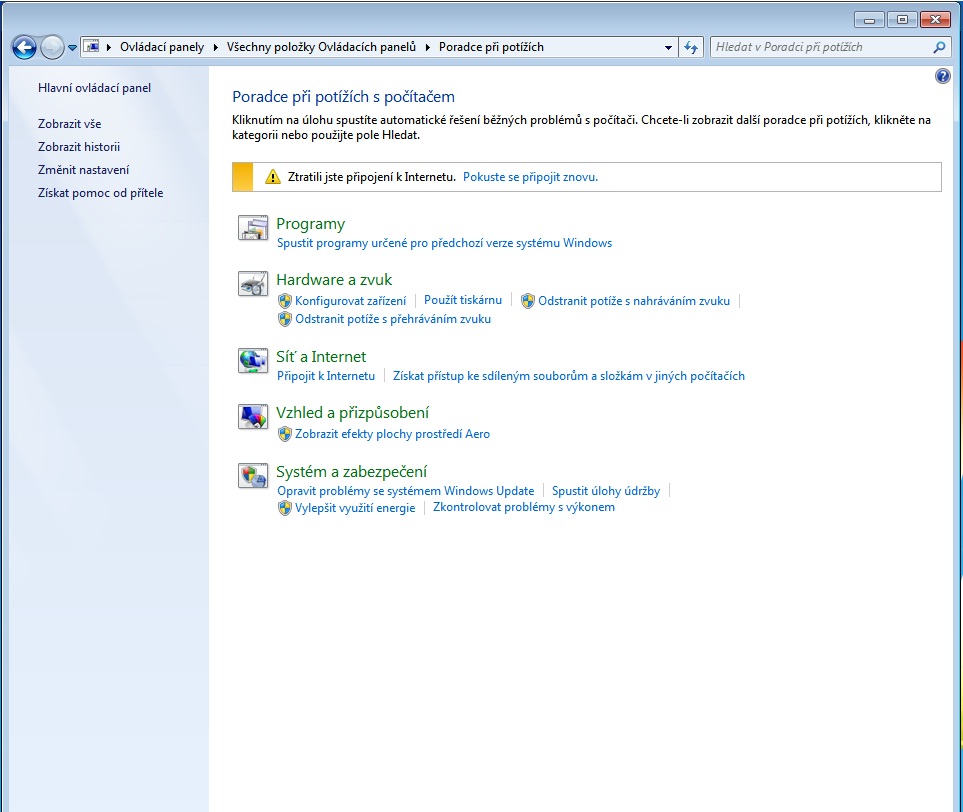963x812 pixels.
Task: Expand arrow after Ovládací panely breadcrumb
Action: point(216,47)
